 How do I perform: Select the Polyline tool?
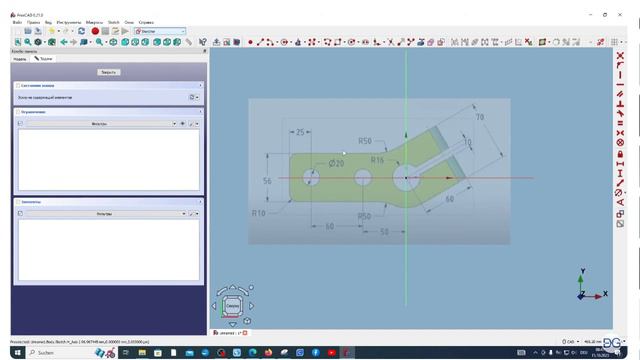[x=327, y=42]
